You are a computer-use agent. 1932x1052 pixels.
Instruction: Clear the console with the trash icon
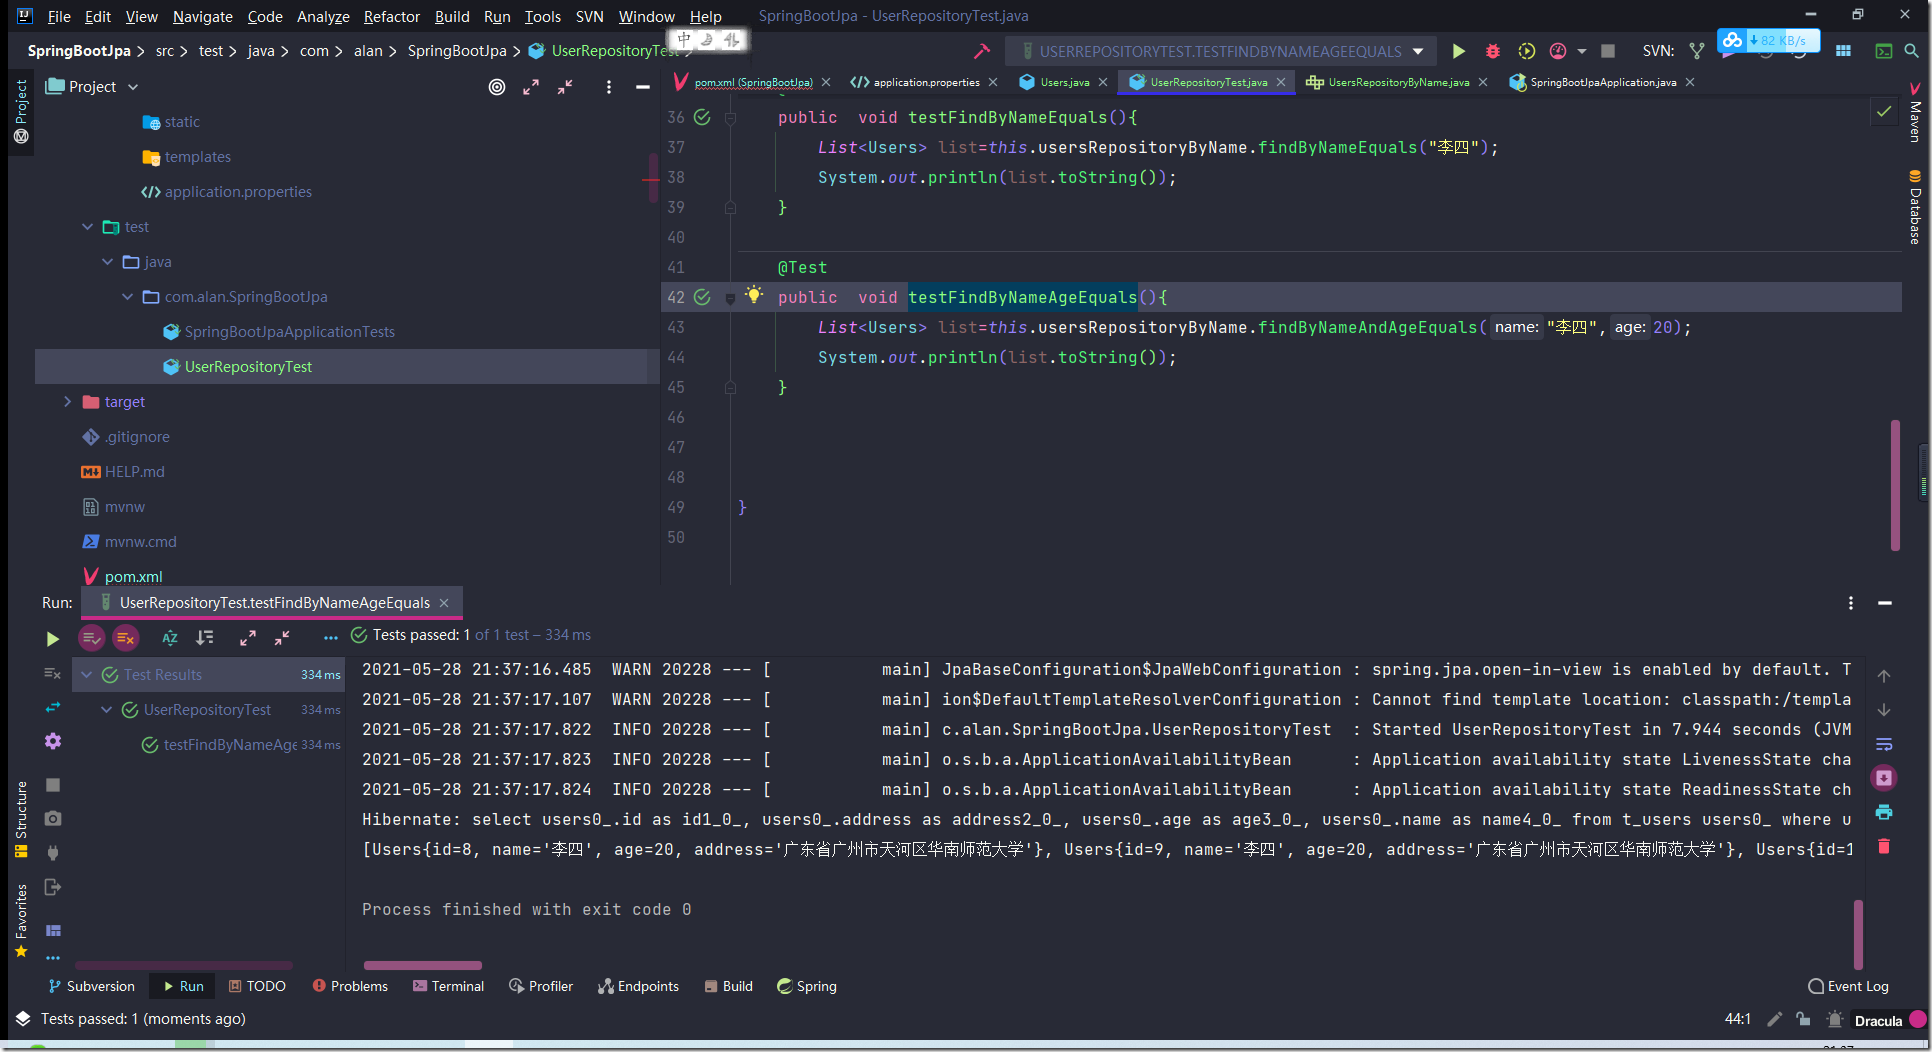[1884, 846]
